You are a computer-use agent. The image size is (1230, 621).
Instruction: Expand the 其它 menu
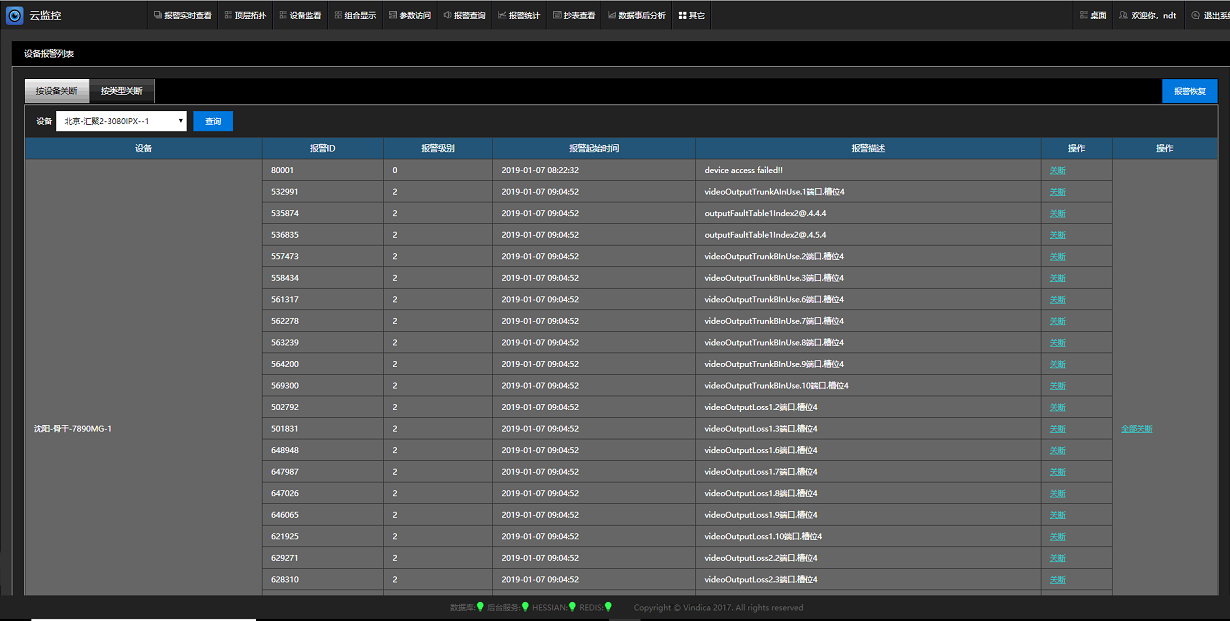[691, 15]
